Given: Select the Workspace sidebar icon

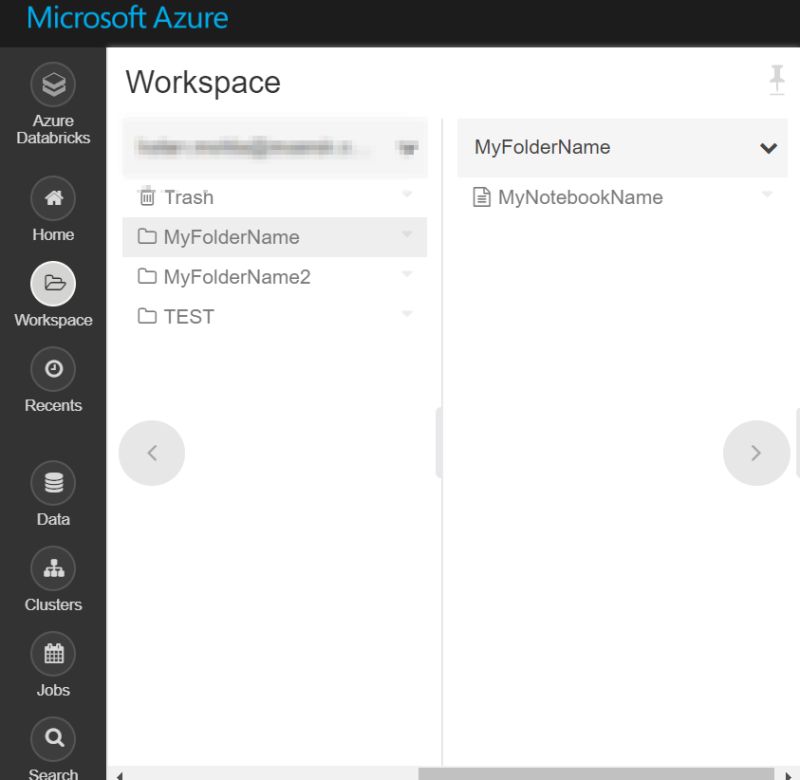Looking at the screenshot, I should point(53,284).
